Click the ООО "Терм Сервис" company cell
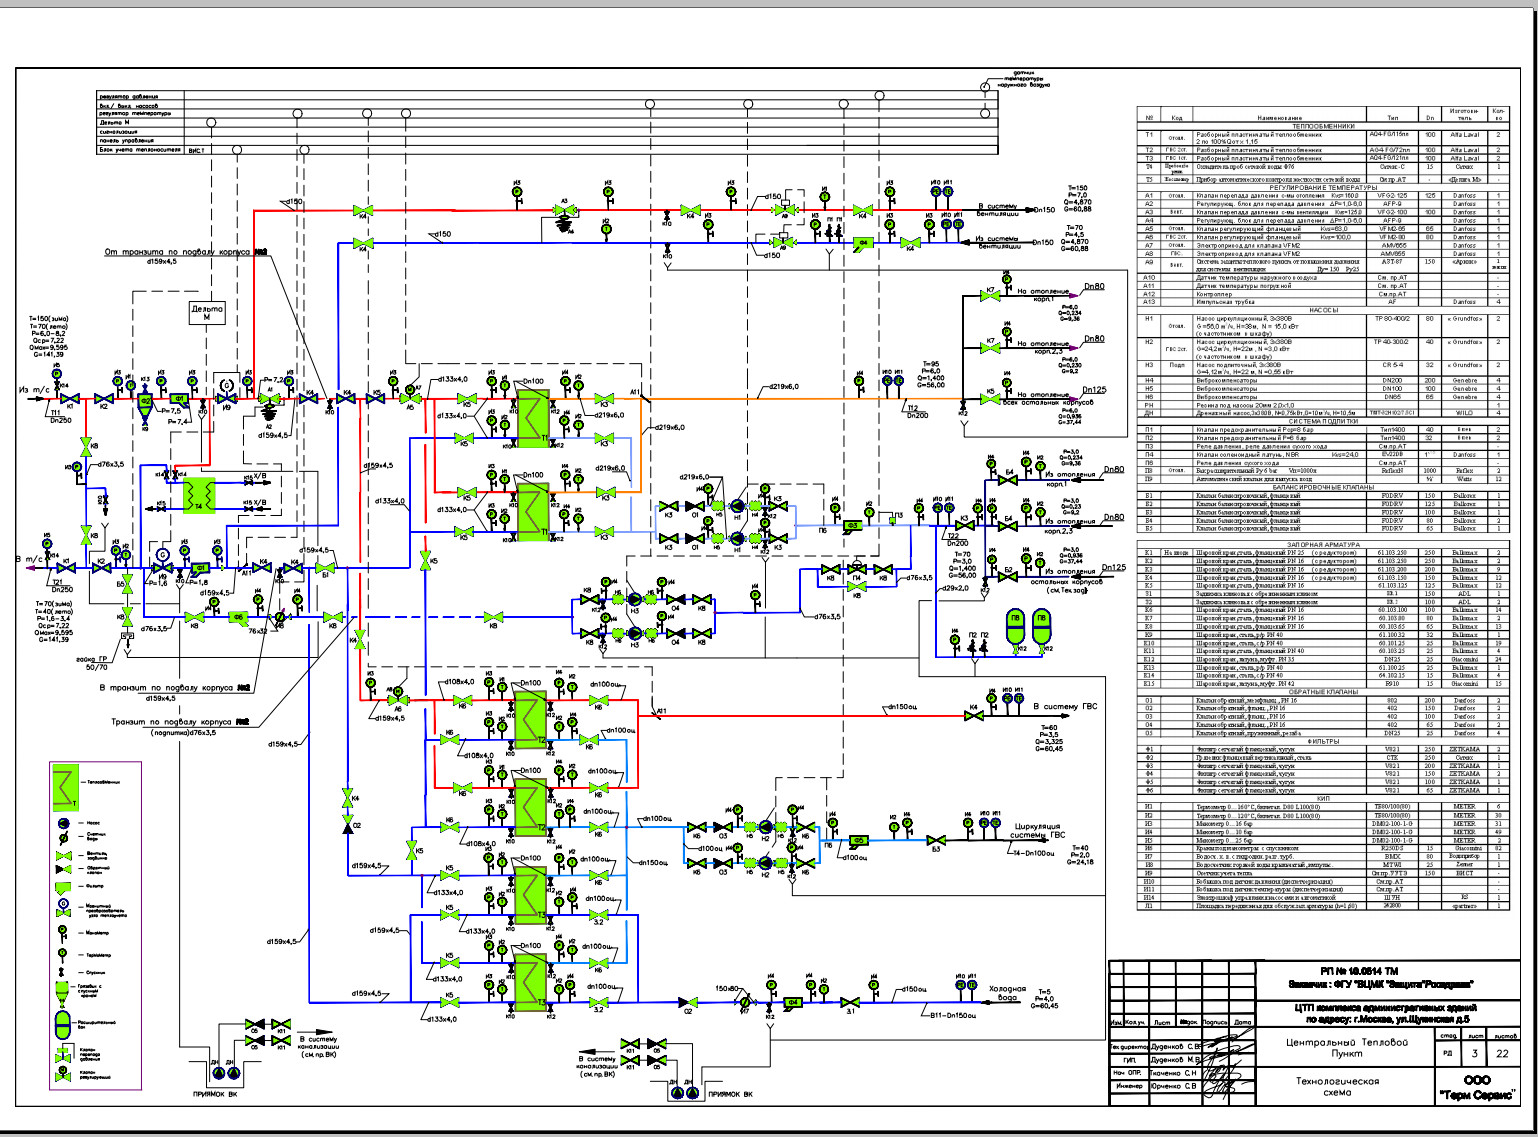1538x1137 pixels. click(1475, 1088)
